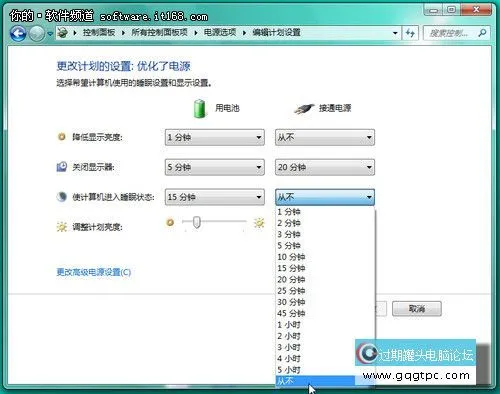This screenshot has height=394, width=500.
Task: Select 25 分钟 in the dropdown list
Action: pos(325,291)
